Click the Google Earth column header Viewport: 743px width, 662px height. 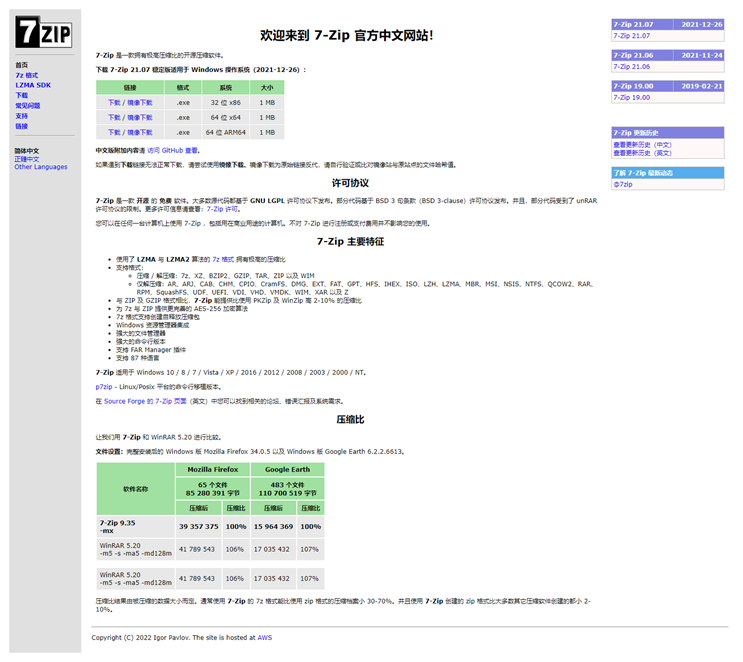click(x=287, y=470)
